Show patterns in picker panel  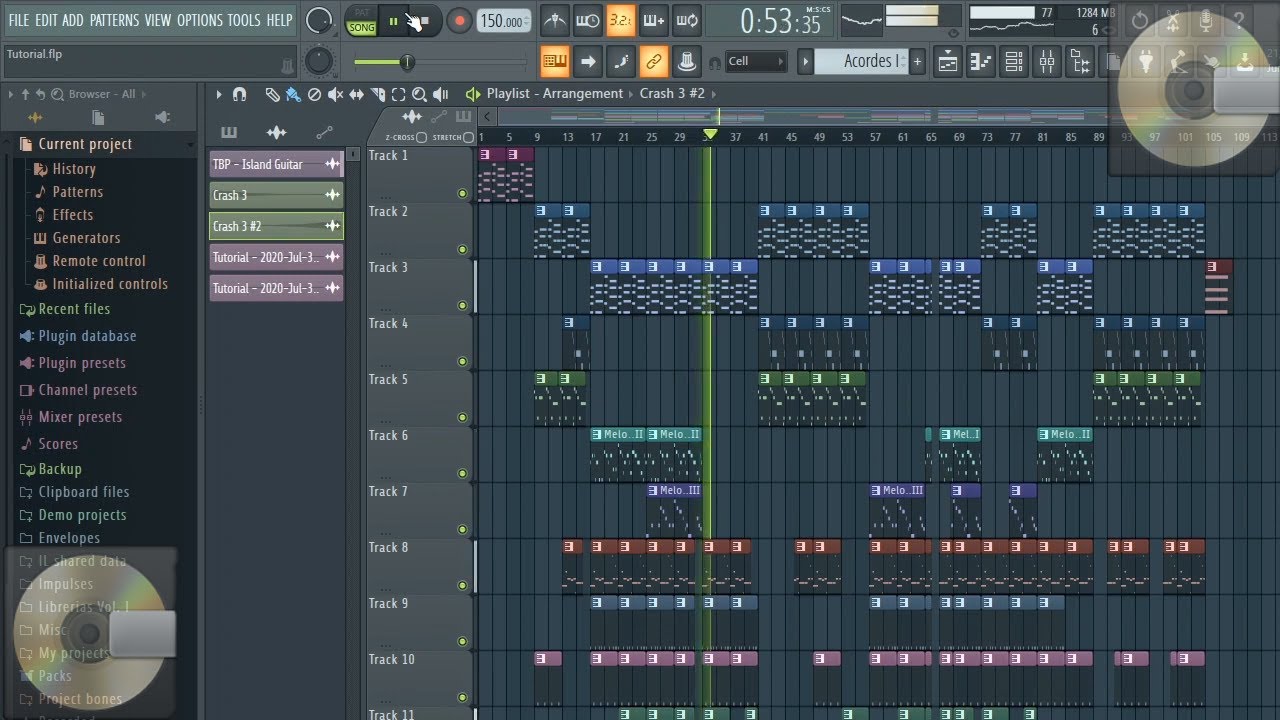tap(229, 132)
